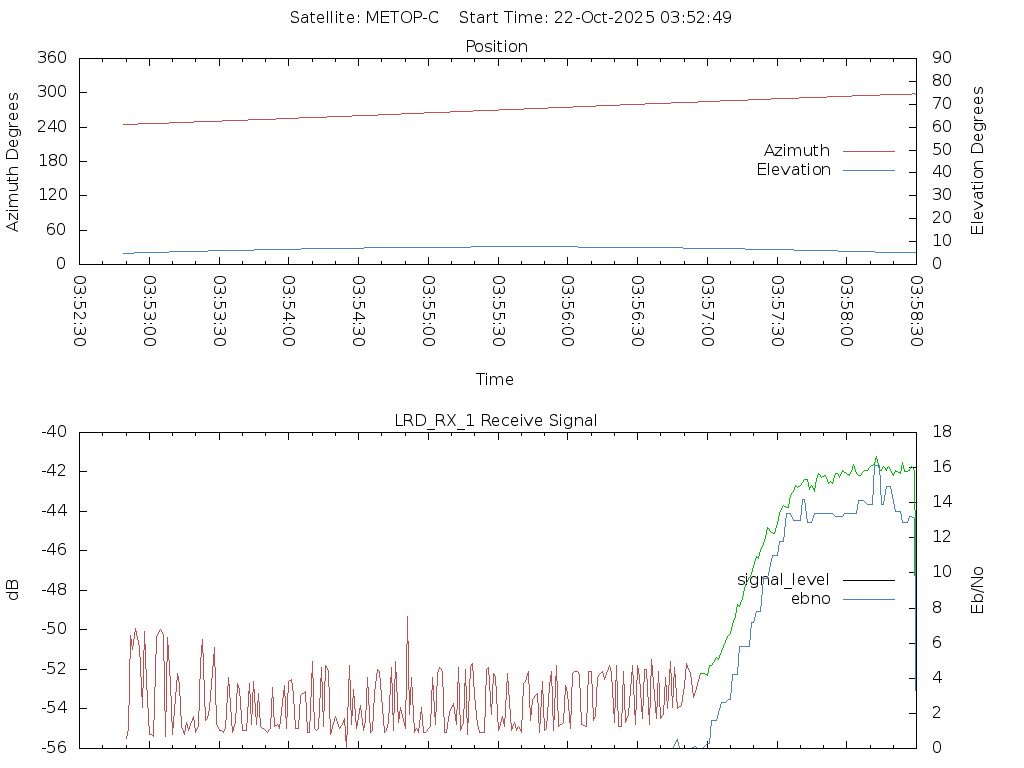
Task: Click the Position chart title
Action: click(x=497, y=47)
